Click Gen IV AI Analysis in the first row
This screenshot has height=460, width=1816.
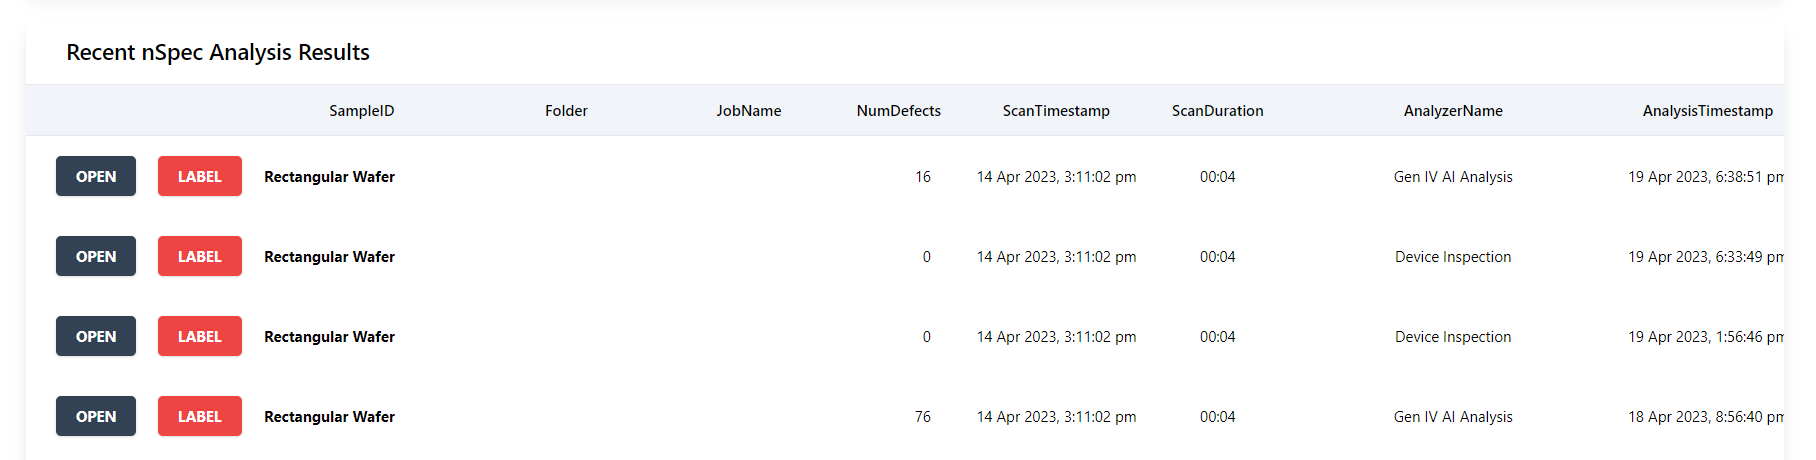click(1453, 177)
